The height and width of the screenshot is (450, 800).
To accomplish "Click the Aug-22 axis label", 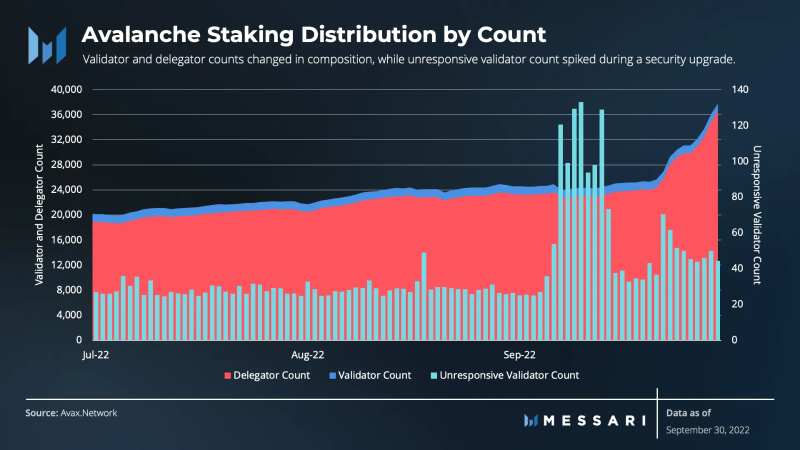I will (x=308, y=355).
